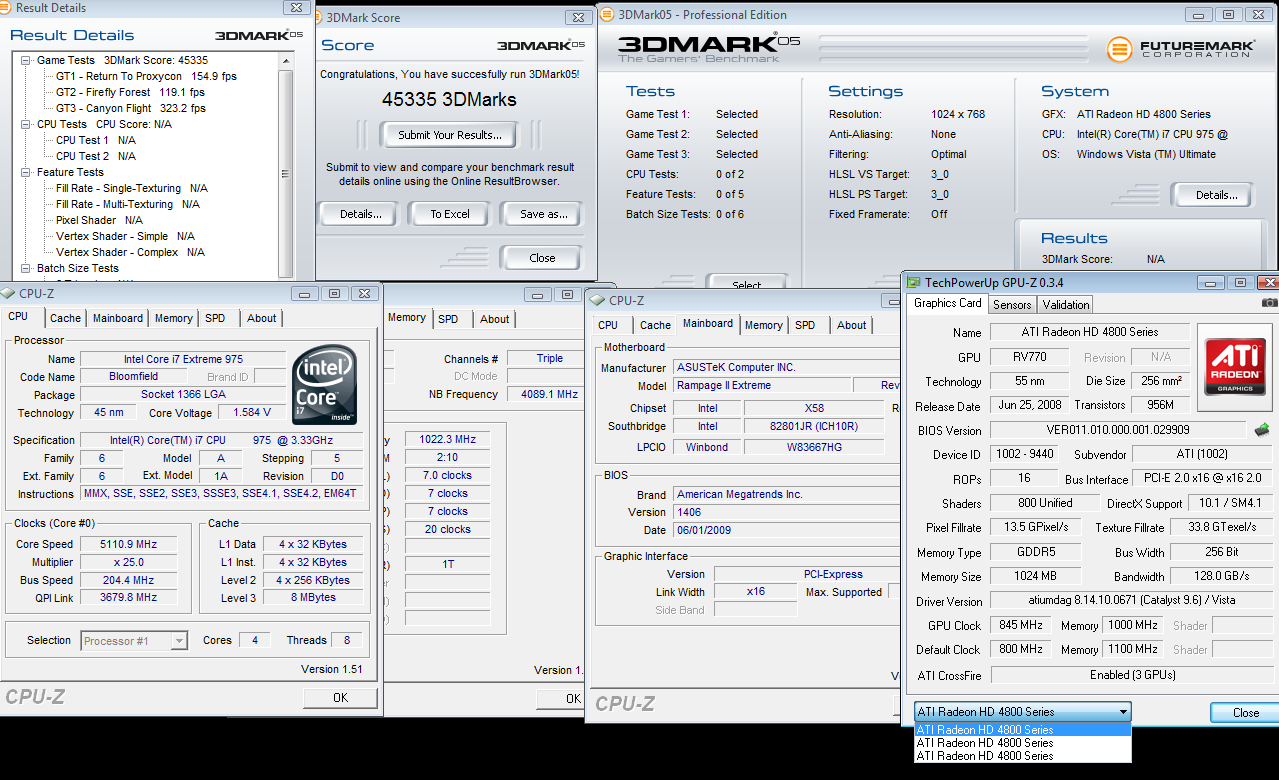This screenshot has height=780, width=1279.
Task: Click Details button in 3DMark Score window
Action: pyautogui.click(x=360, y=214)
